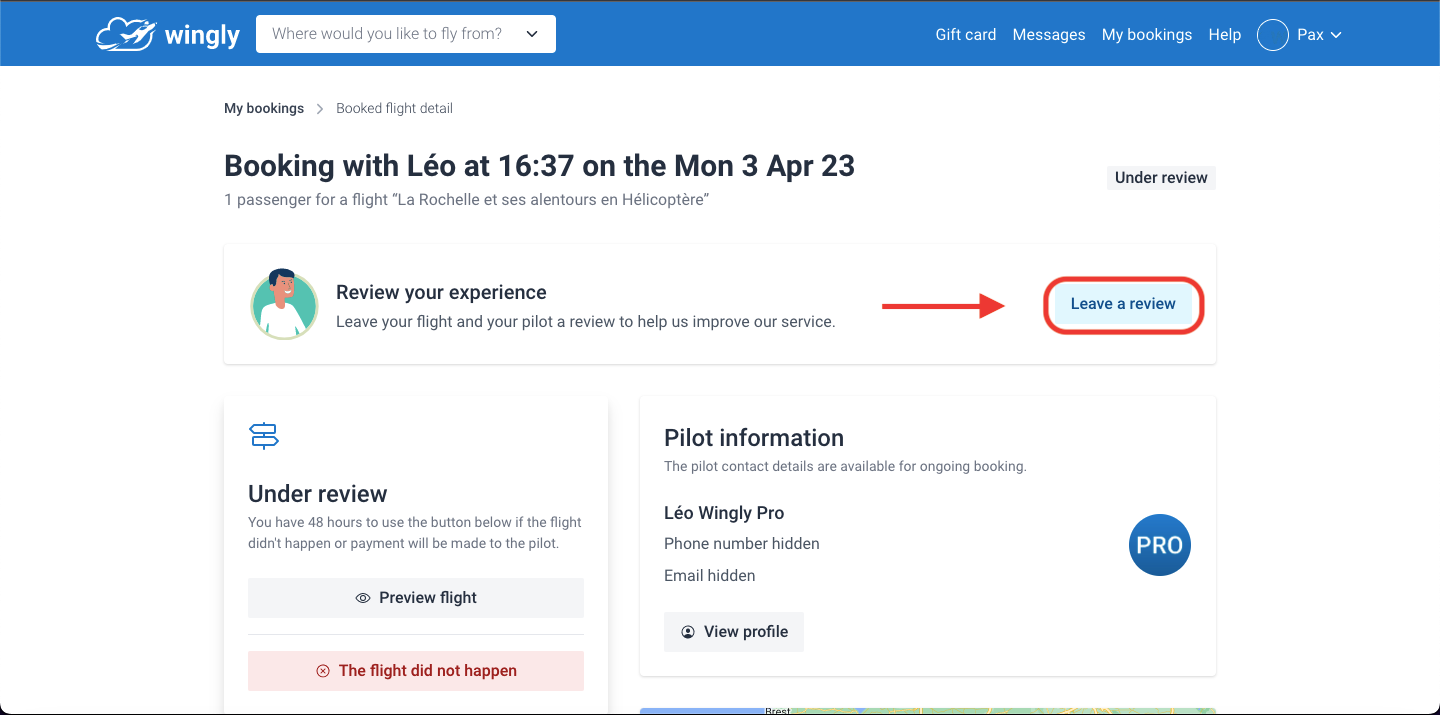The height and width of the screenshot is (715, 1440).
Task: Open the Gift card menu item
Action: [966, 34]
